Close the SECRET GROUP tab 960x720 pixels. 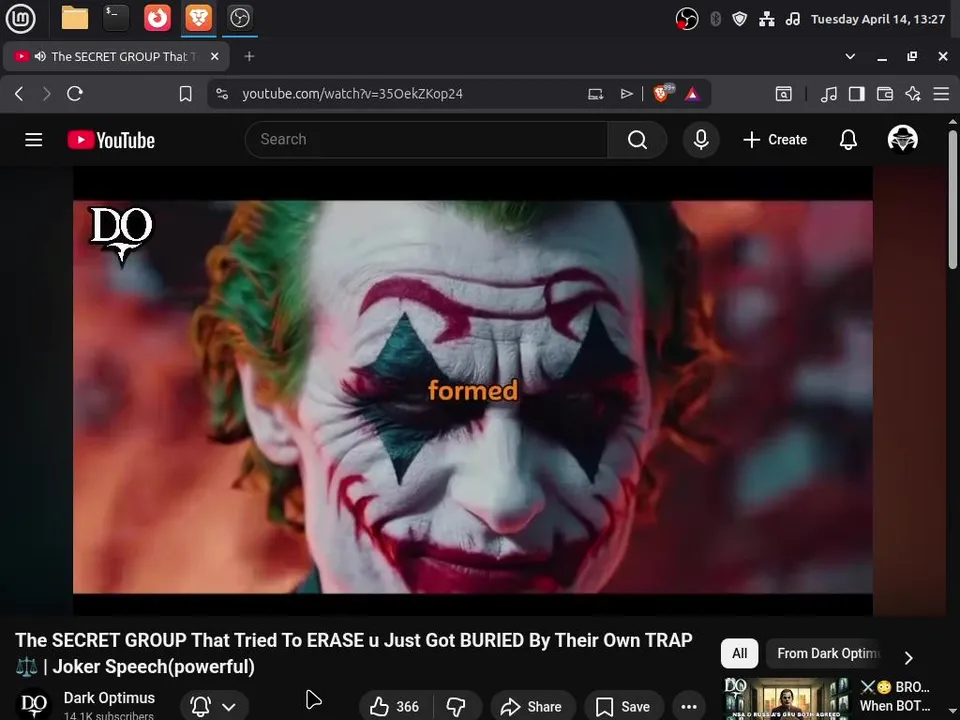pos(214,56)
